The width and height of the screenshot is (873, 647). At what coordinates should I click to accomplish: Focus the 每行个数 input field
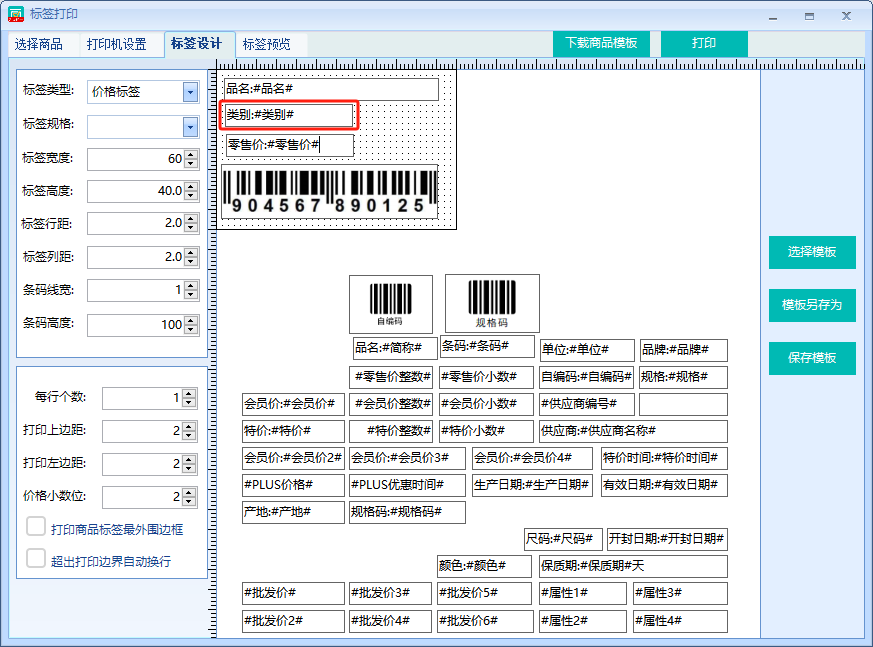point(143,398)
